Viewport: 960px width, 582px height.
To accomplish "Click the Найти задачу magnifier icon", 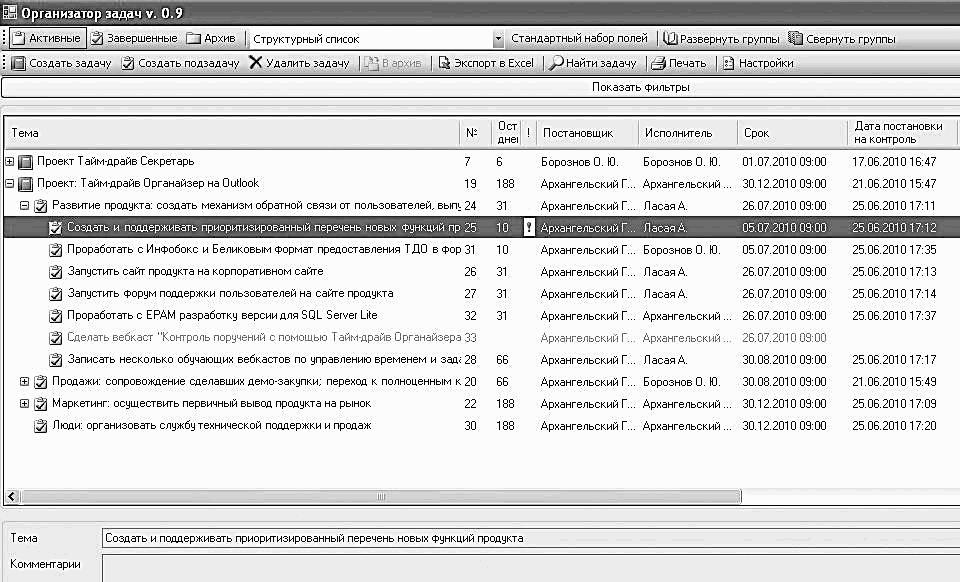I will pos(556,62).
